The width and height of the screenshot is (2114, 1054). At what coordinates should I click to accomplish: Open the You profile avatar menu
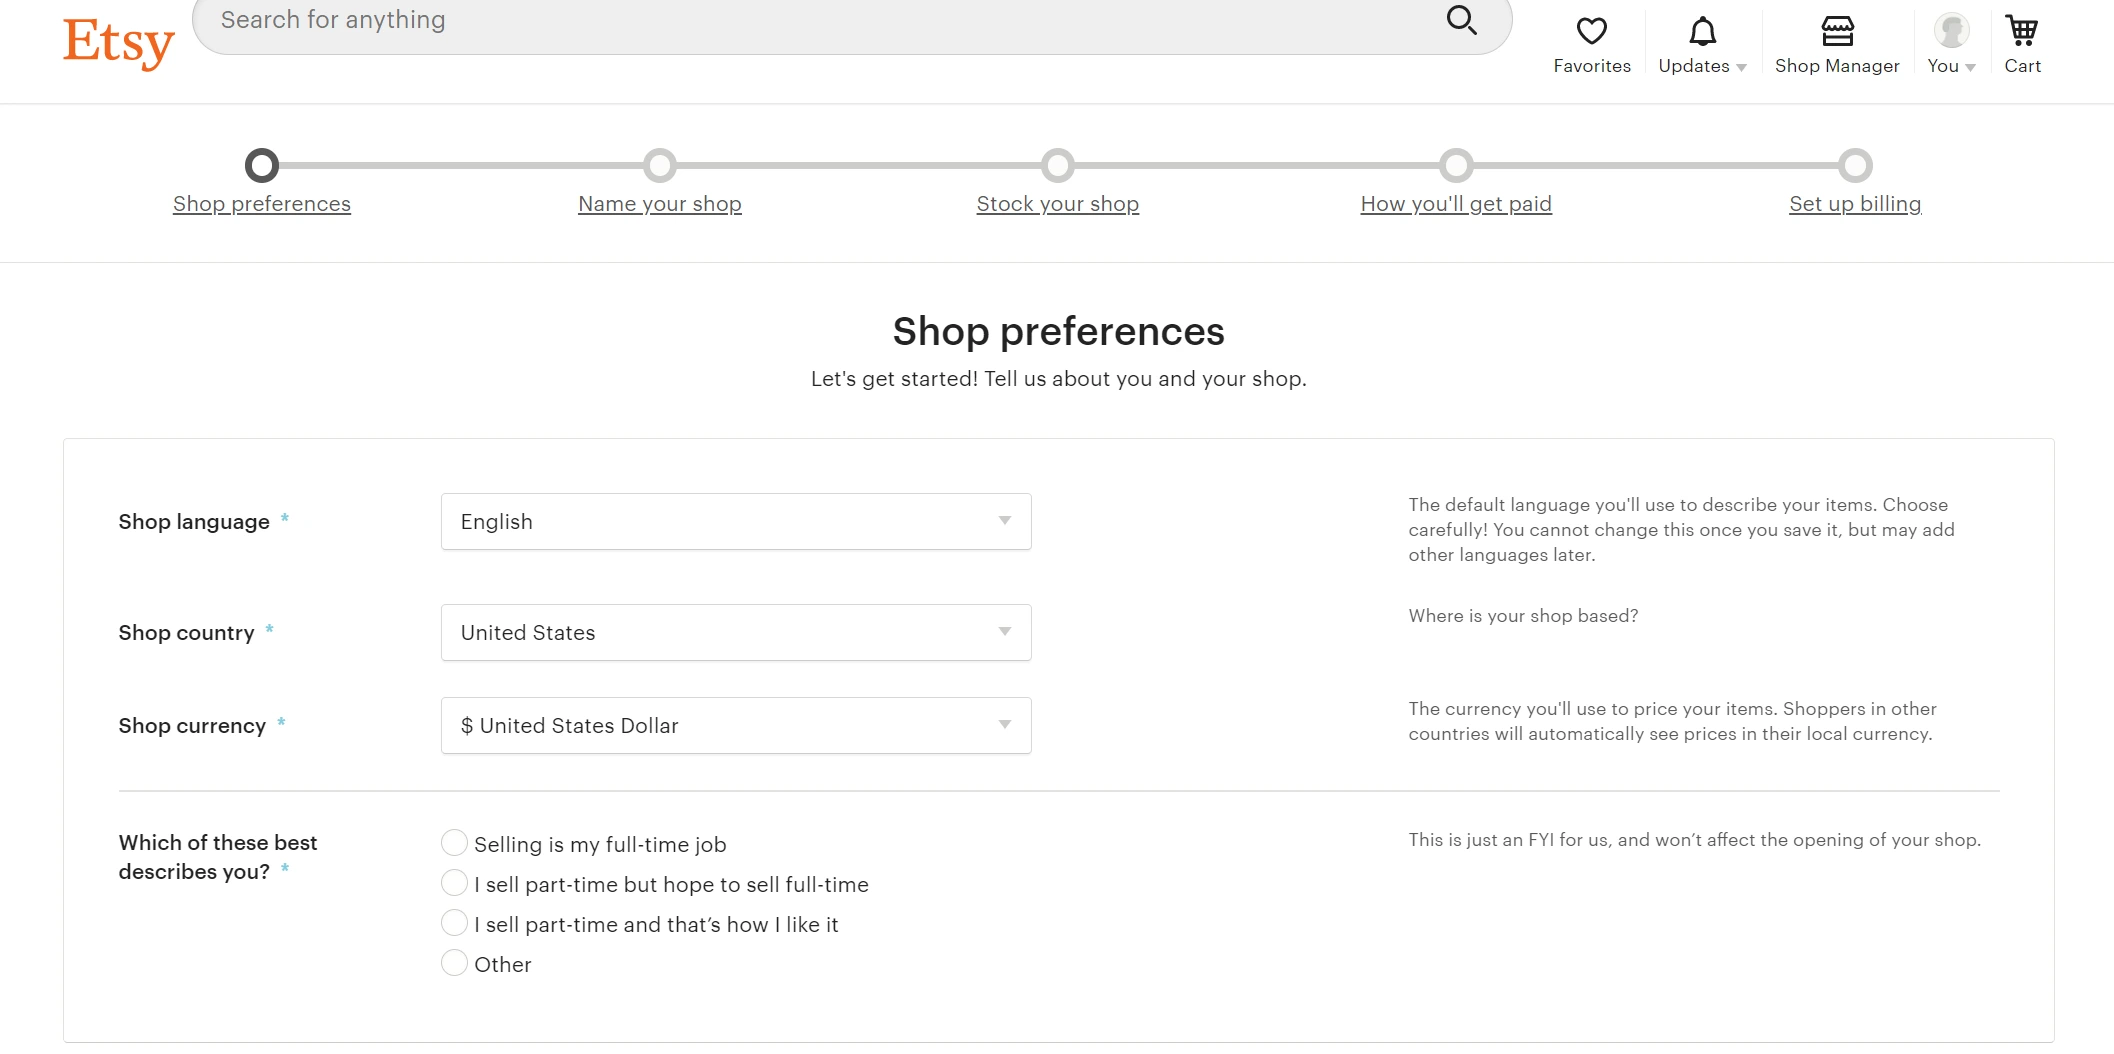coord(1951,32)
